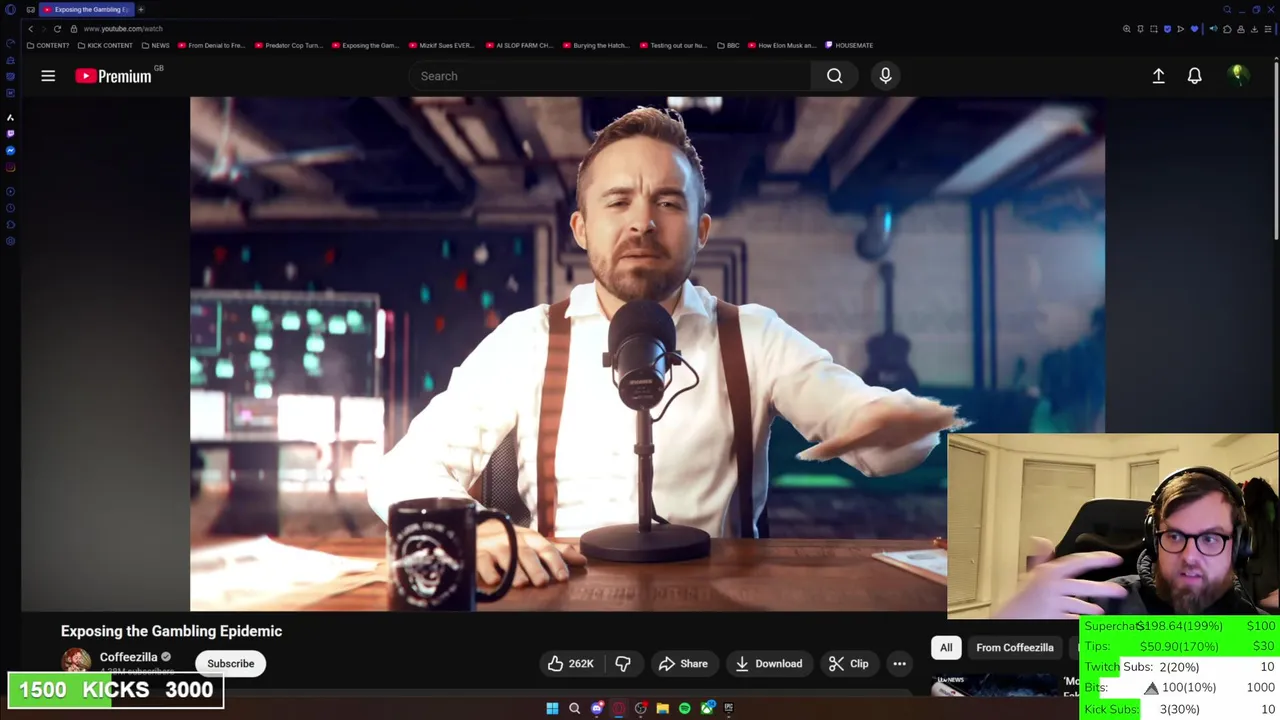
Task: Open Xbox app from the taskbar
Action: click(707, 708)
